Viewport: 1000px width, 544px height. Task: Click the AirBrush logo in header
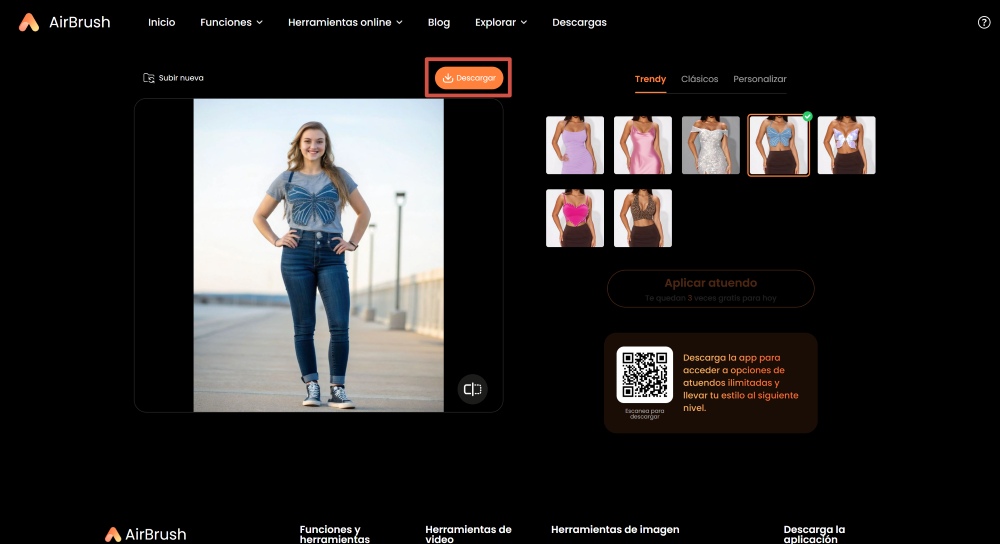(64, 22)
